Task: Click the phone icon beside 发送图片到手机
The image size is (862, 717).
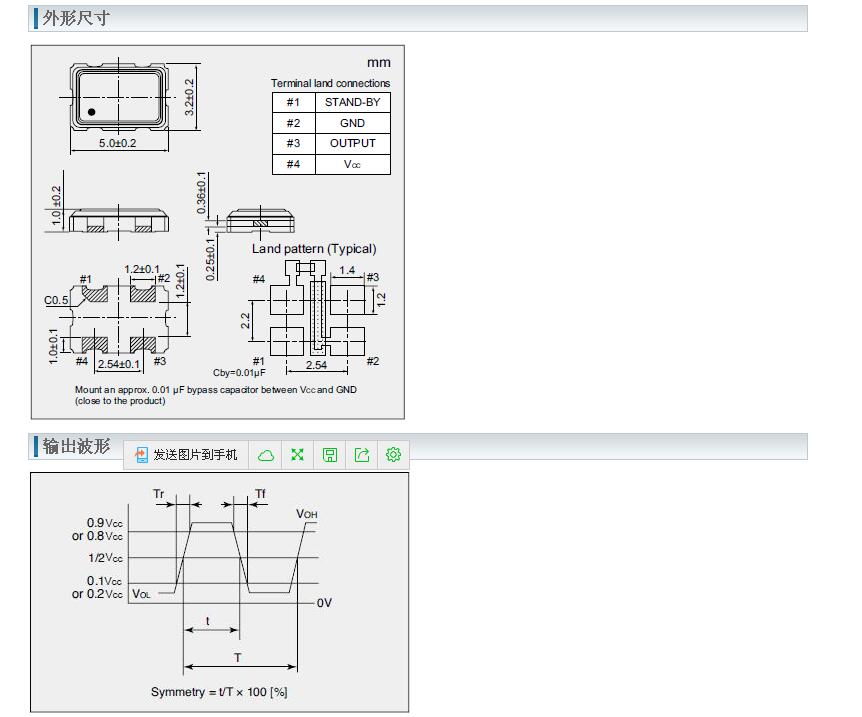Action: tap(141, 455)
